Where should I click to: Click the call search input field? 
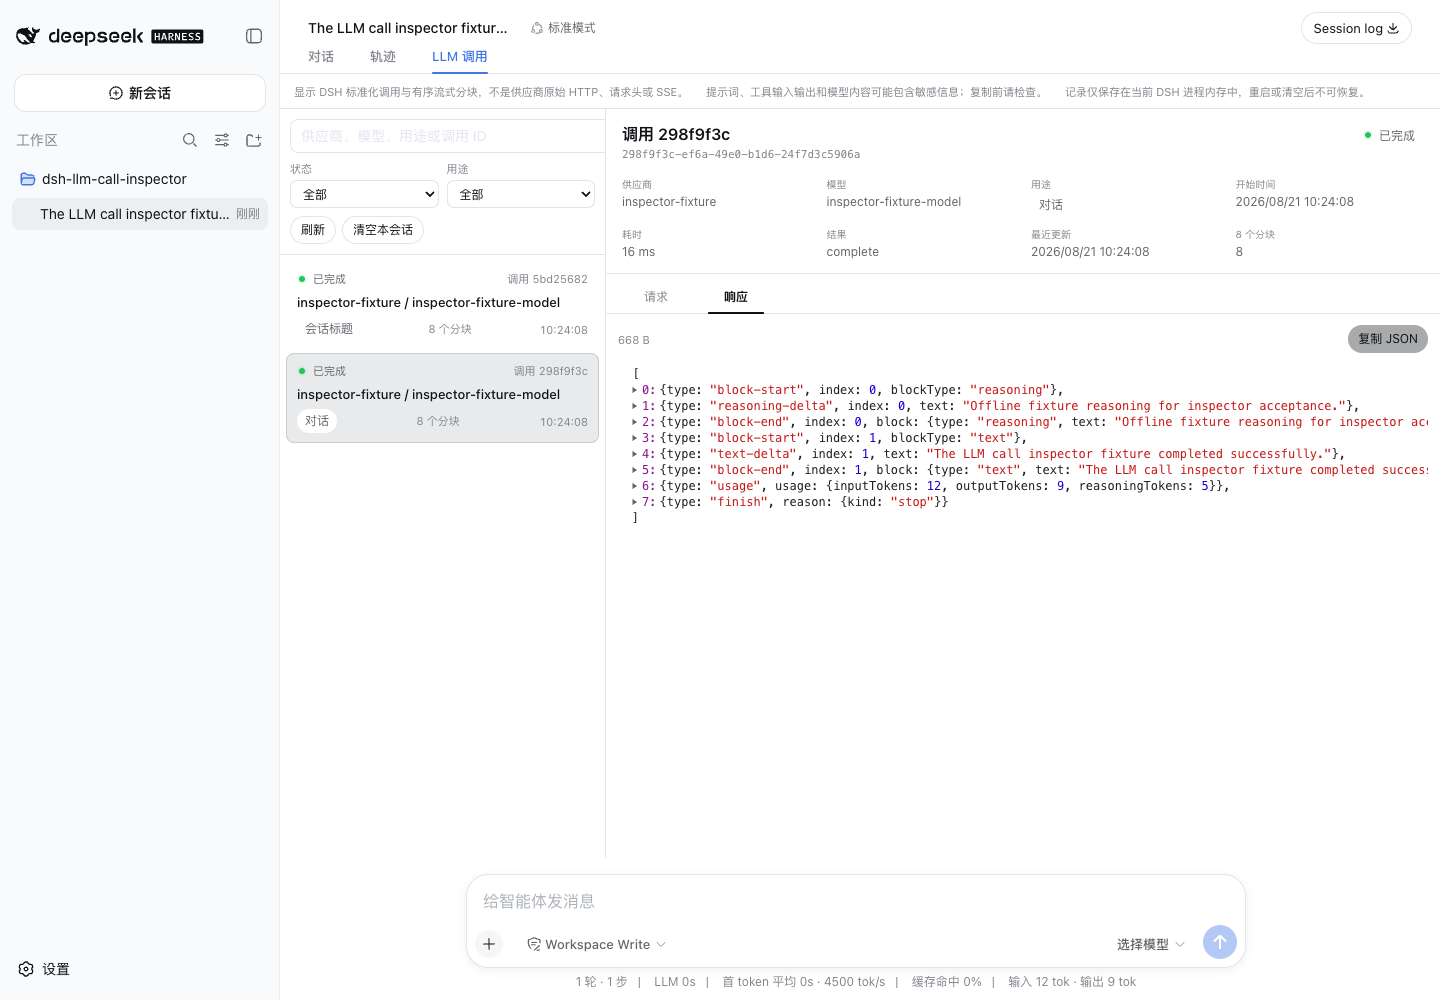pyautogui.click(x=447, y=136)
